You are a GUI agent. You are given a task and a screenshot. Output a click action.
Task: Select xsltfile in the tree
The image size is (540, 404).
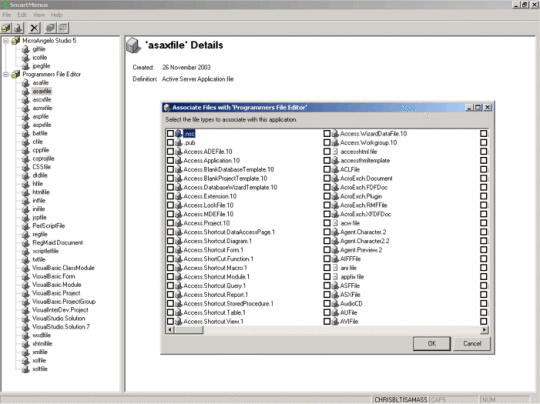pyautogui.click(x=40, y=369)
